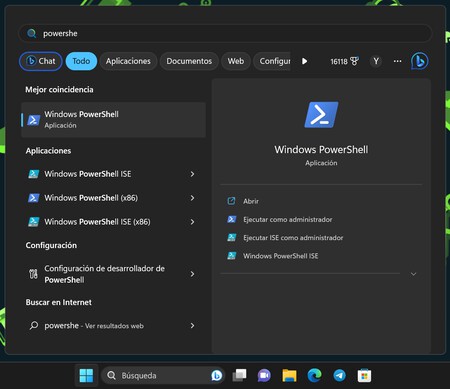
Task: Launch Microsoft Edge from taskbar
Action: pos(314,375)
